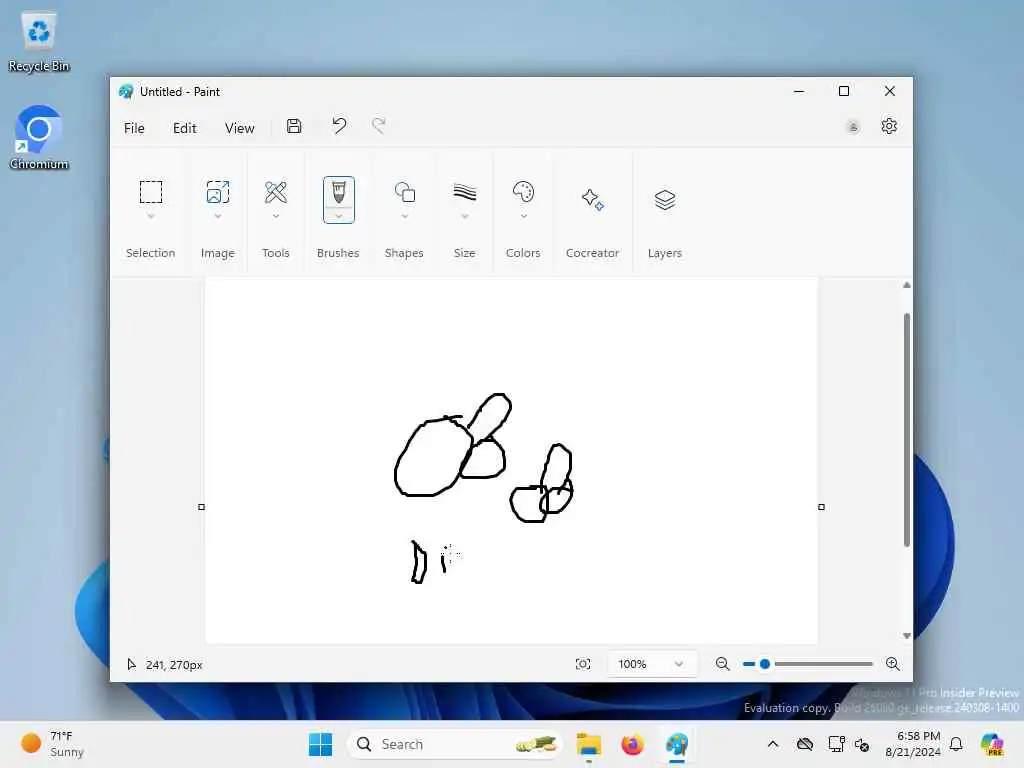Launch Cocreator sparkle icon

(x=592, y=199)
